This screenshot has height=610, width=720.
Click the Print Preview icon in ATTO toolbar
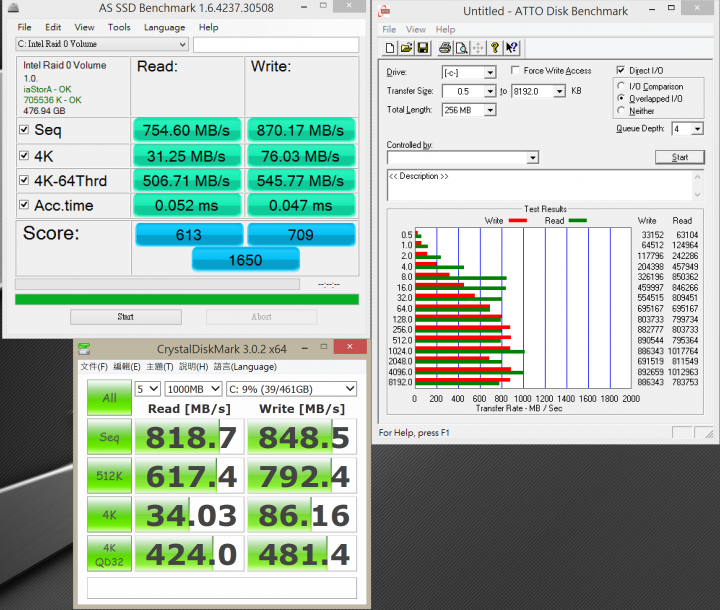point(461,48)
